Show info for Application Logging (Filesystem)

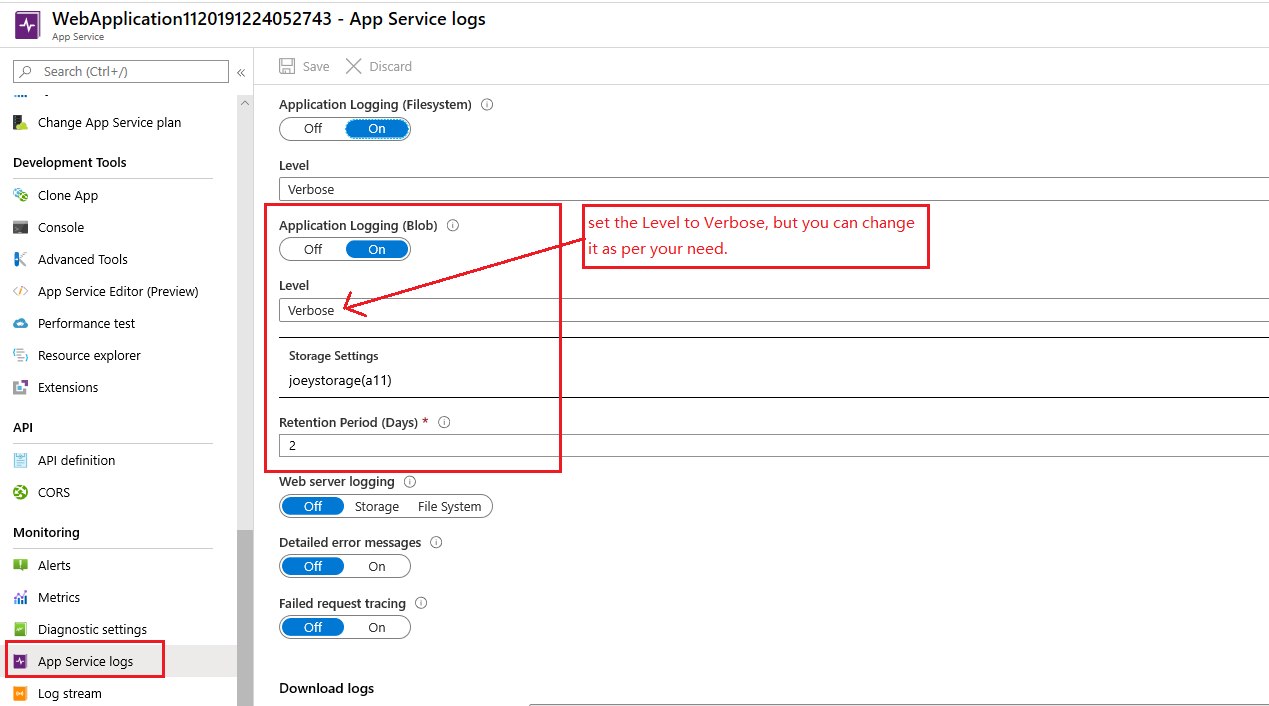[488, 104]
